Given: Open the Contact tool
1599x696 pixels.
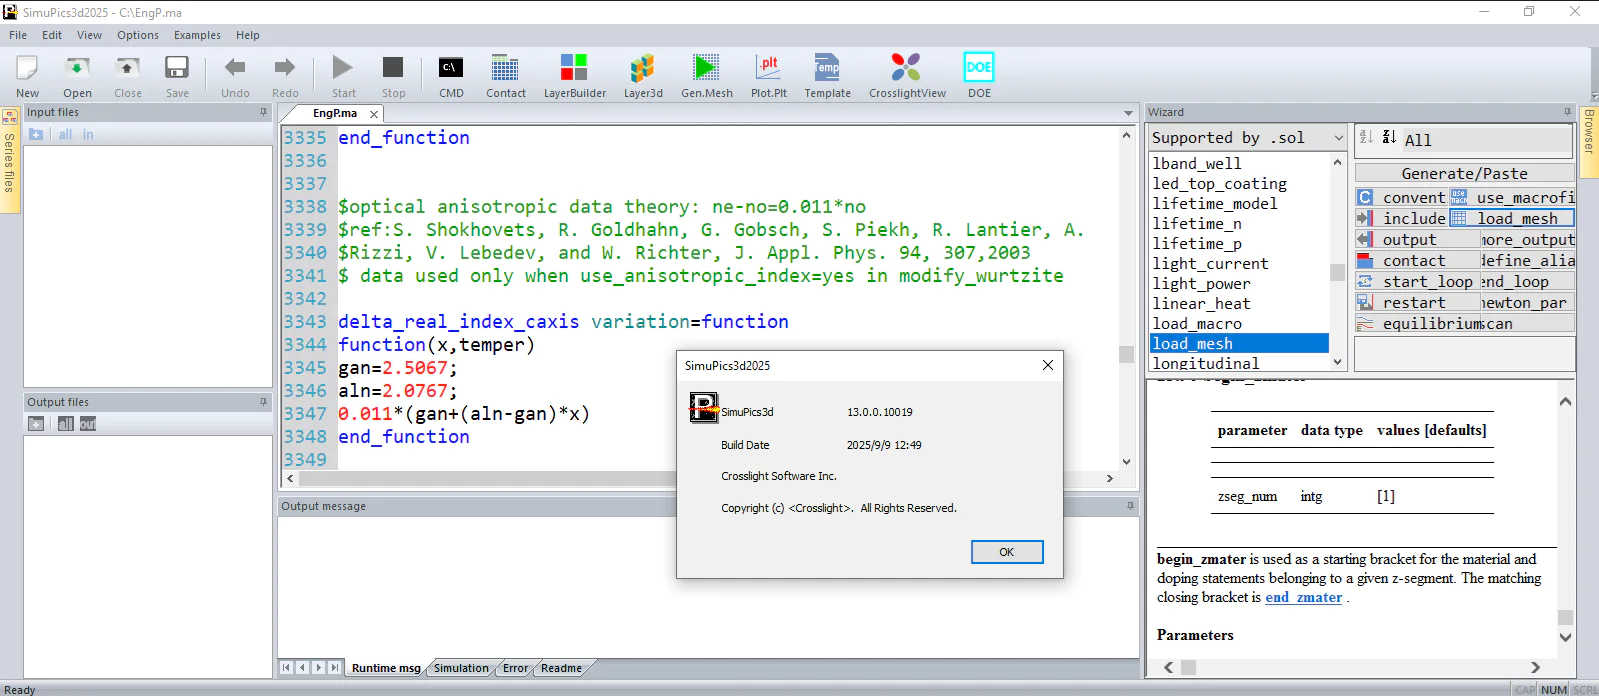Looking at the screenshot, I should [x=505, y=76].
